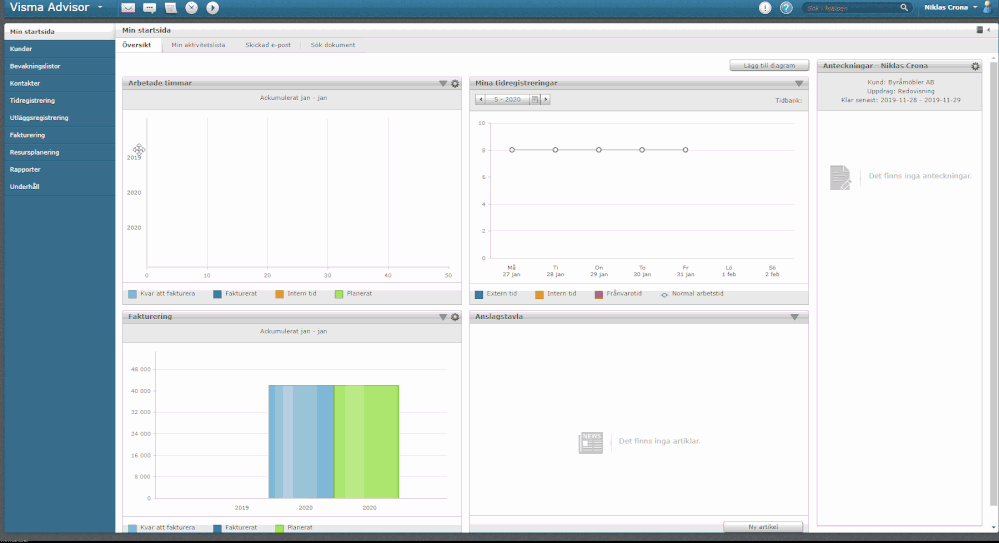The image size is (999, 543).
Task: Open the clock time registration icon
Action: point(191,8)
